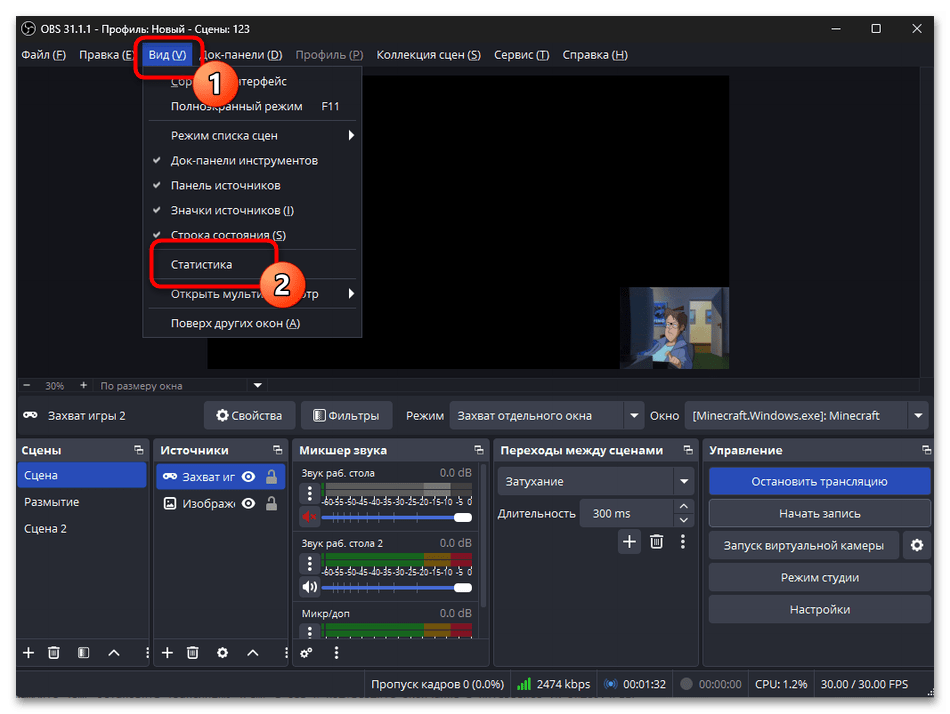Uncheck Панель источников in the Вид menu
The width and height of the screenshot is (950, 714).
225,185
